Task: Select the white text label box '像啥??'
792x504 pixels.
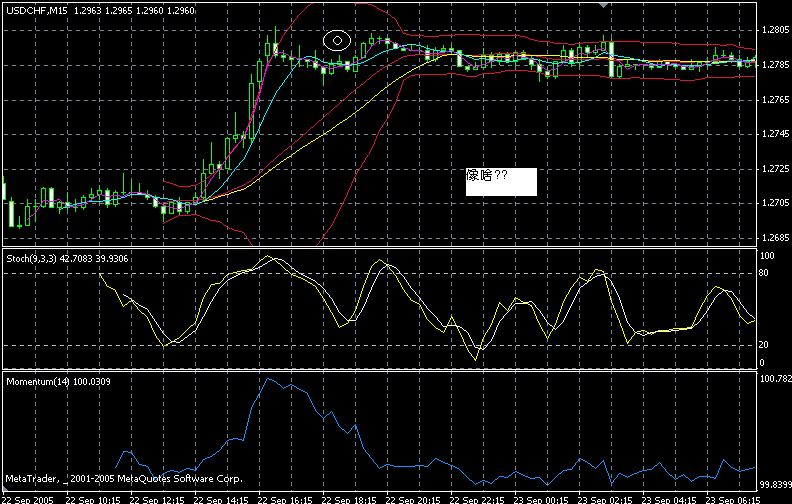Action: tap(501, 182)
